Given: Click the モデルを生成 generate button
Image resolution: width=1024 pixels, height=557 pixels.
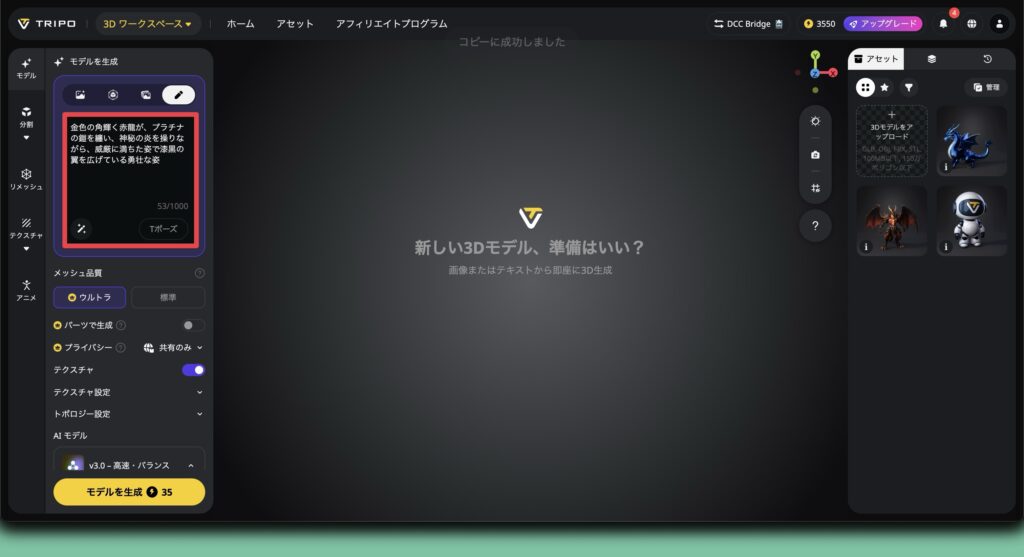Looking at the screenshot, I should (x=129, y=492).
